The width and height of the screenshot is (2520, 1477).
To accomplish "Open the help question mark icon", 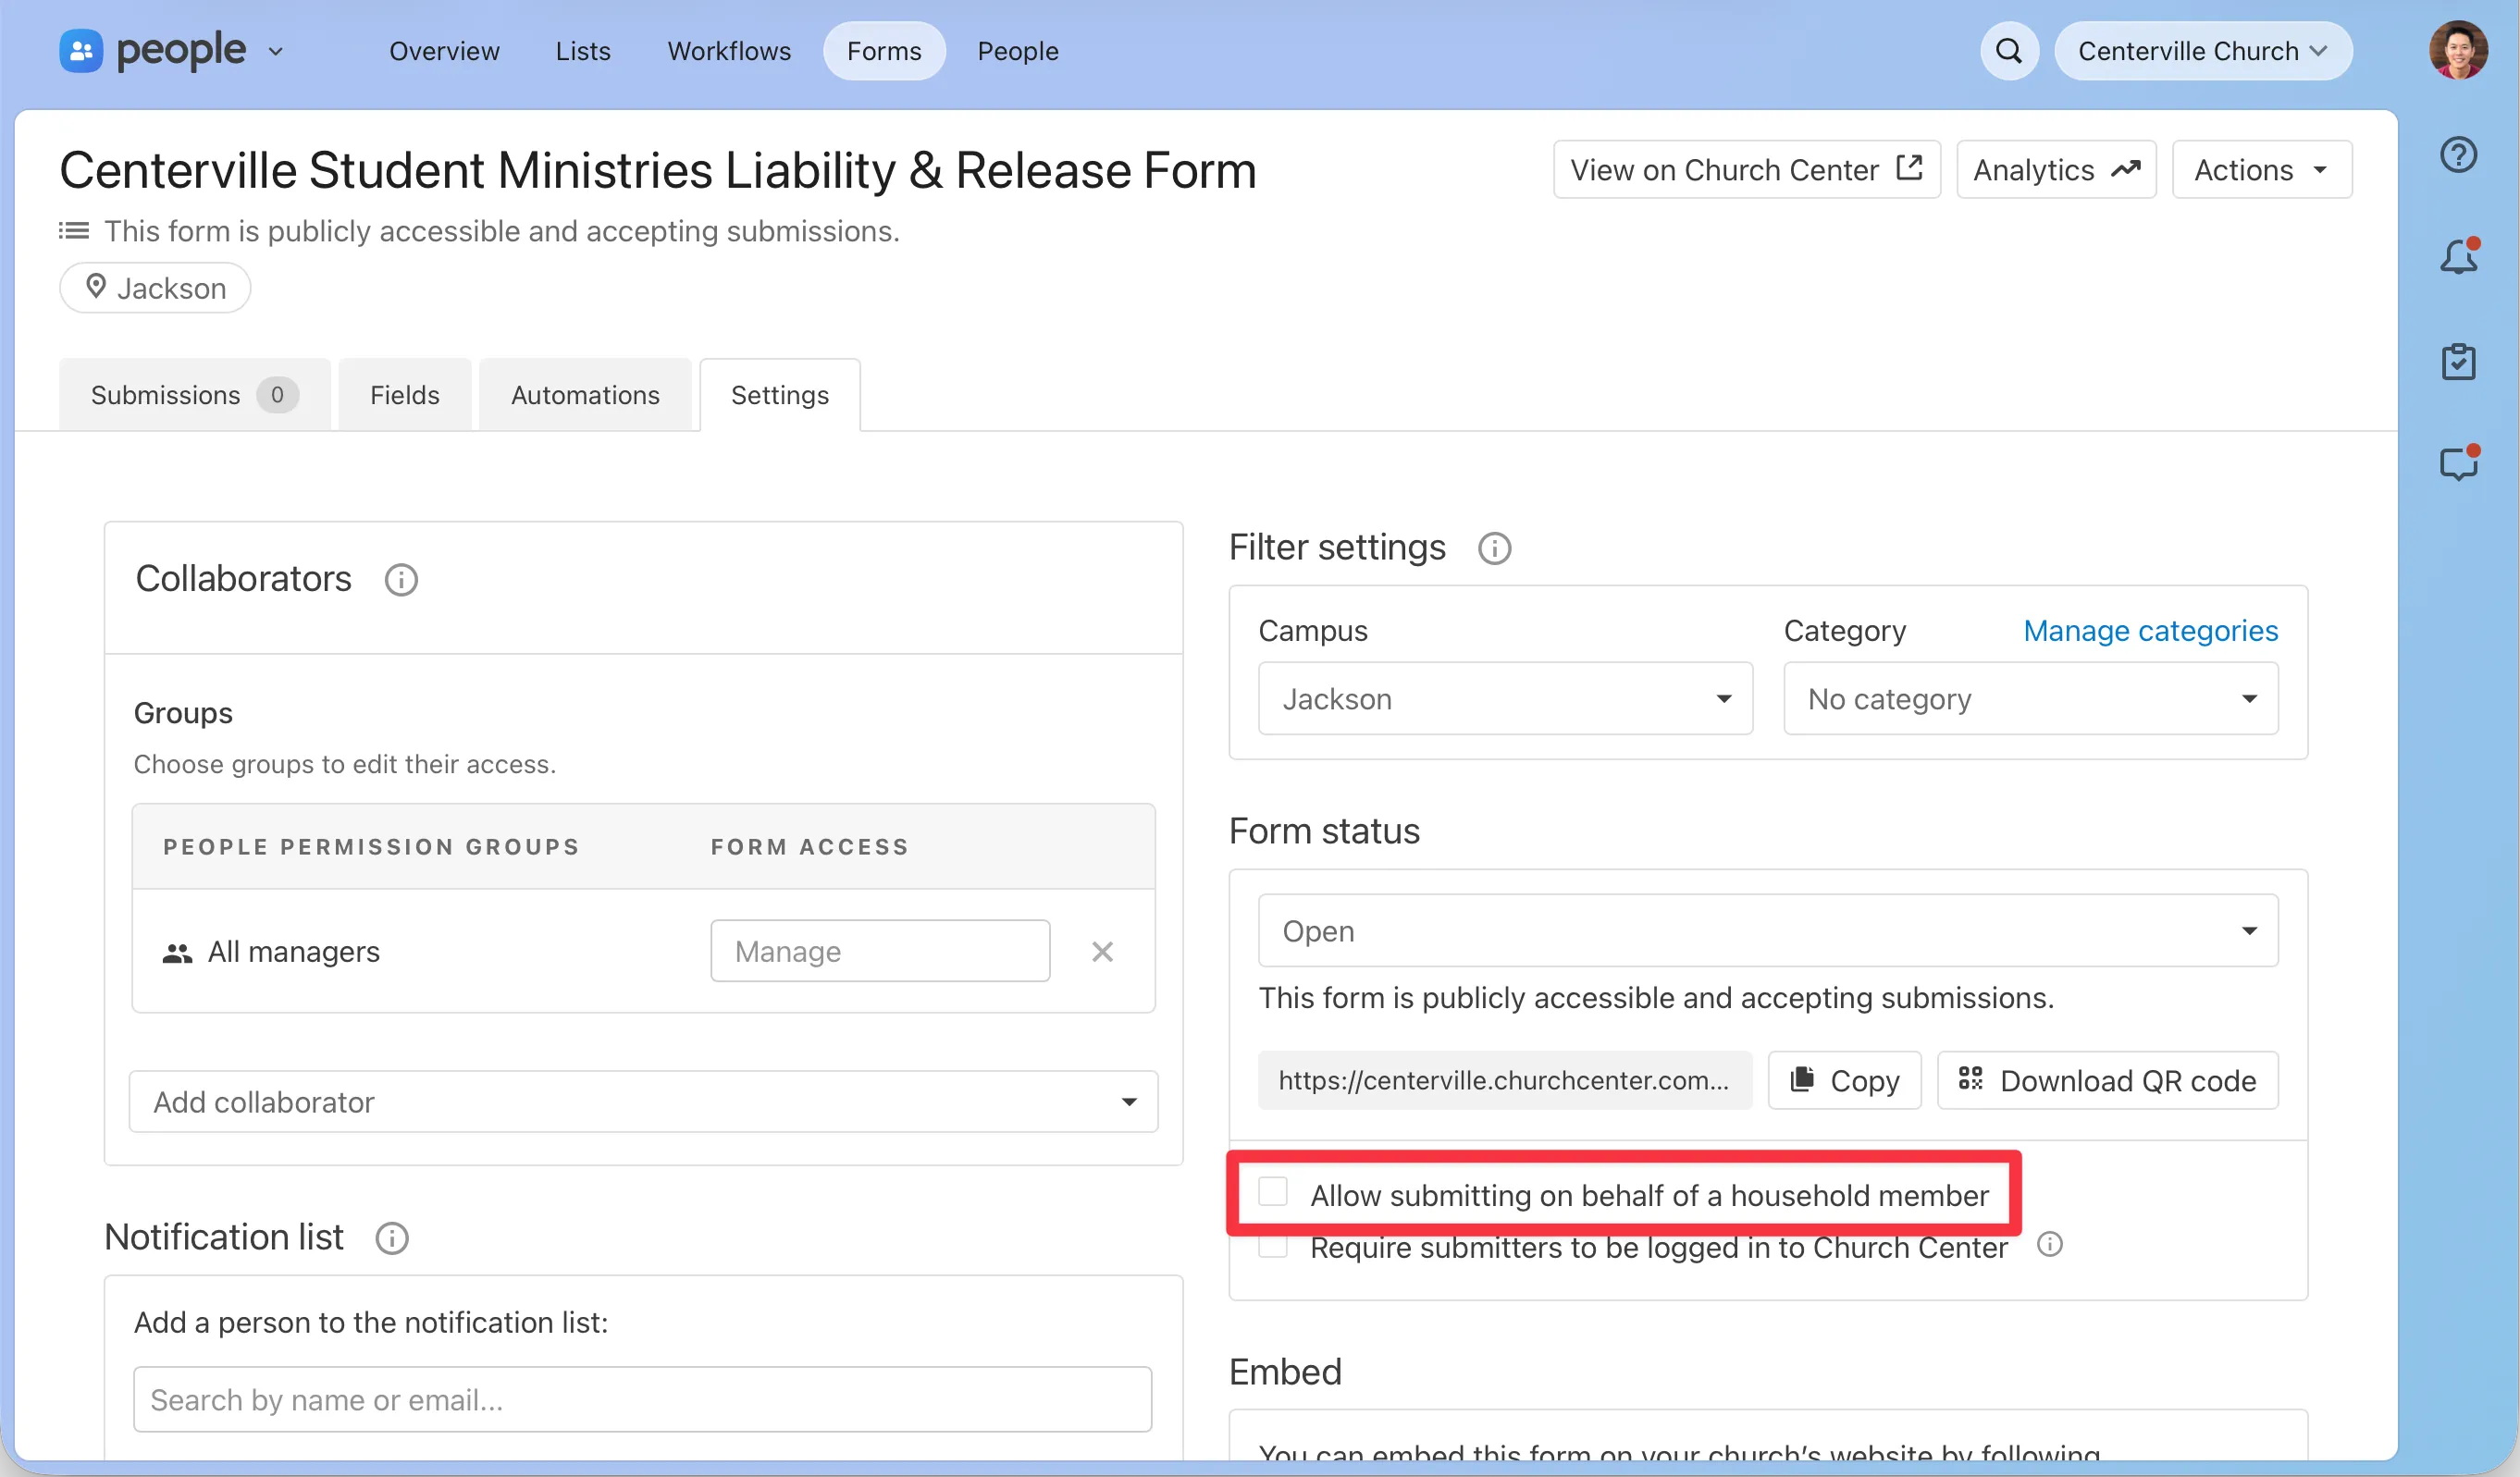I will [x=2458, y=155].
